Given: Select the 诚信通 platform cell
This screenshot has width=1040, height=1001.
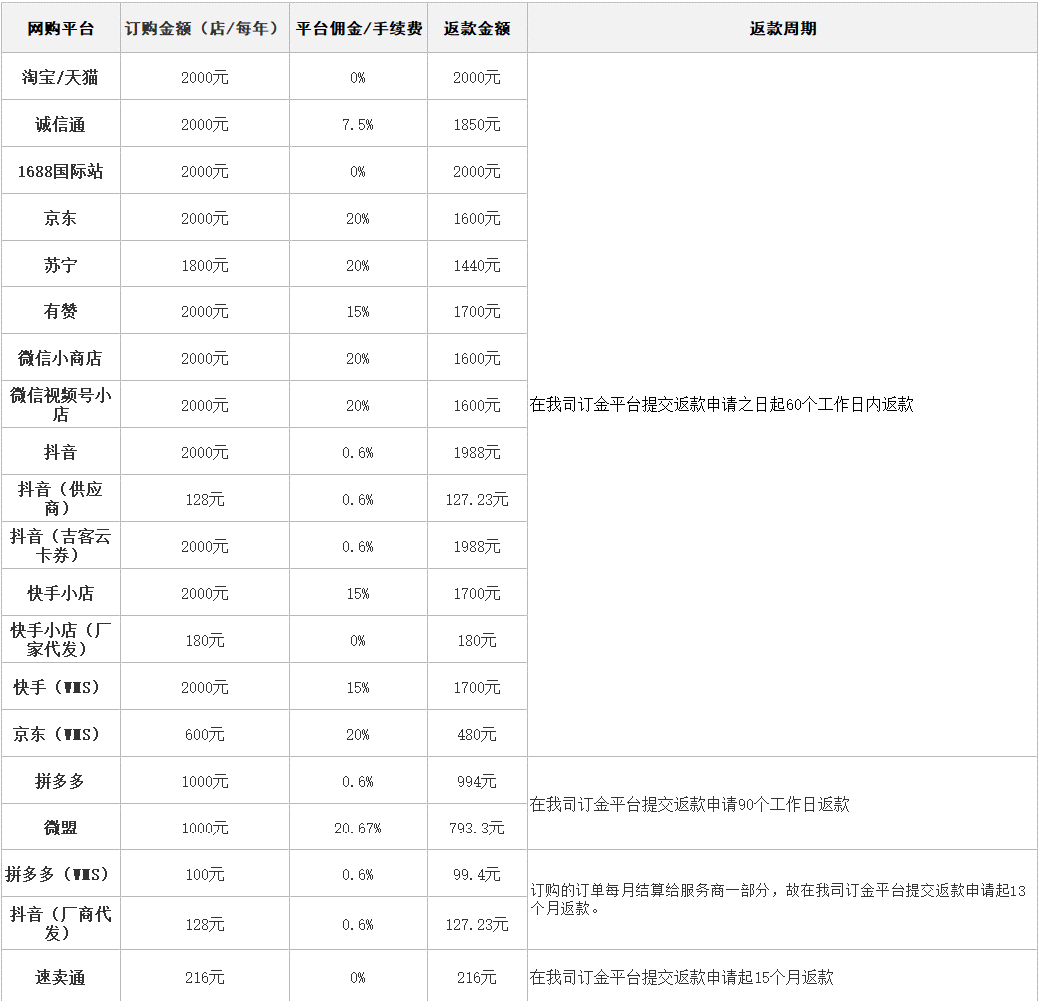Looking at the screenshot, I should (60, 125).
